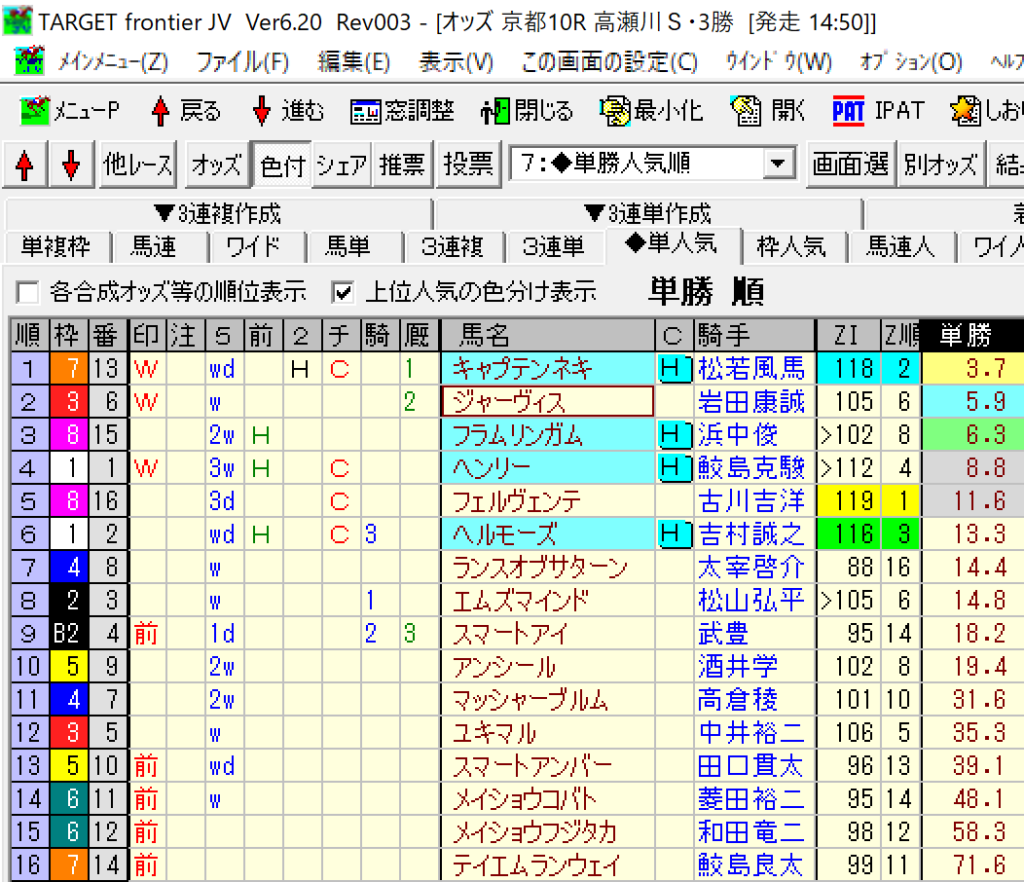The image size is (1024, 882).
Task: Expand the ▼3連単作成 section
Action: coord(646,213)
